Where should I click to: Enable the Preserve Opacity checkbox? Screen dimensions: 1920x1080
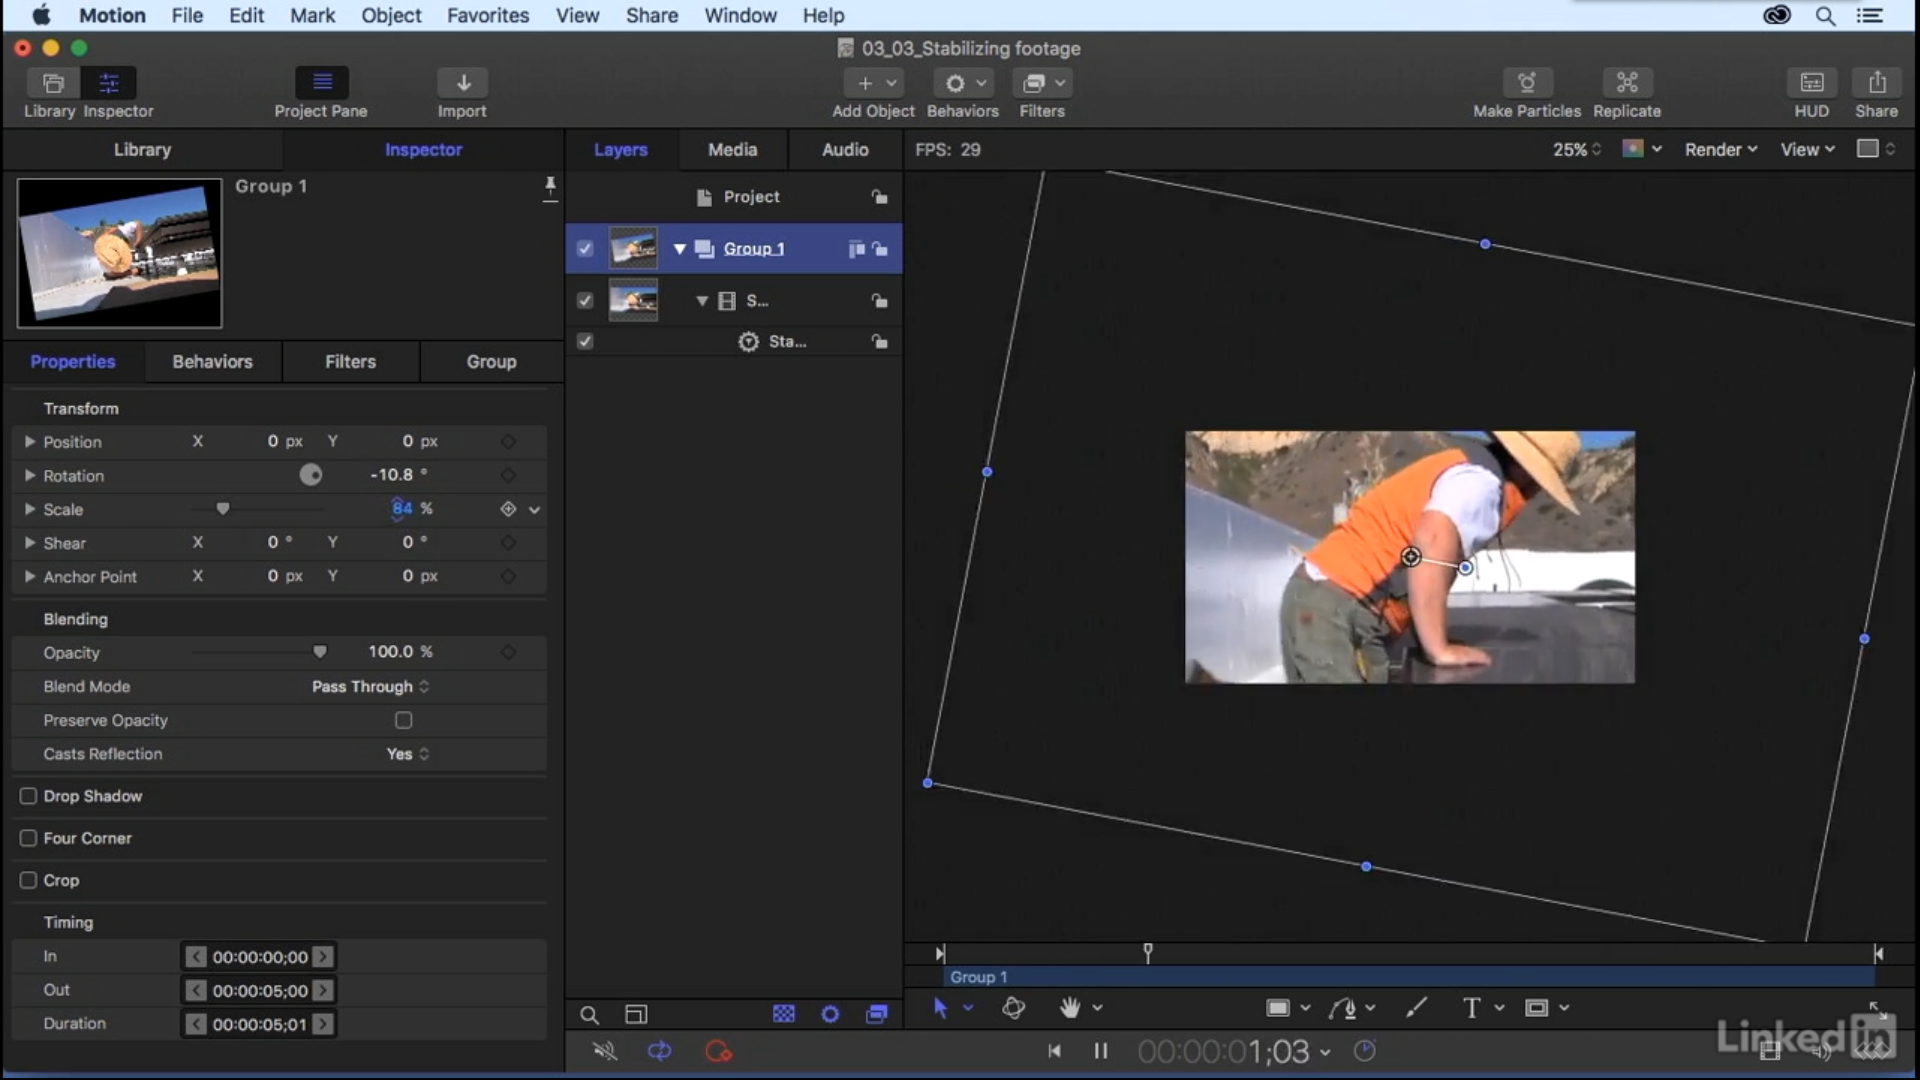coord(404,720)
